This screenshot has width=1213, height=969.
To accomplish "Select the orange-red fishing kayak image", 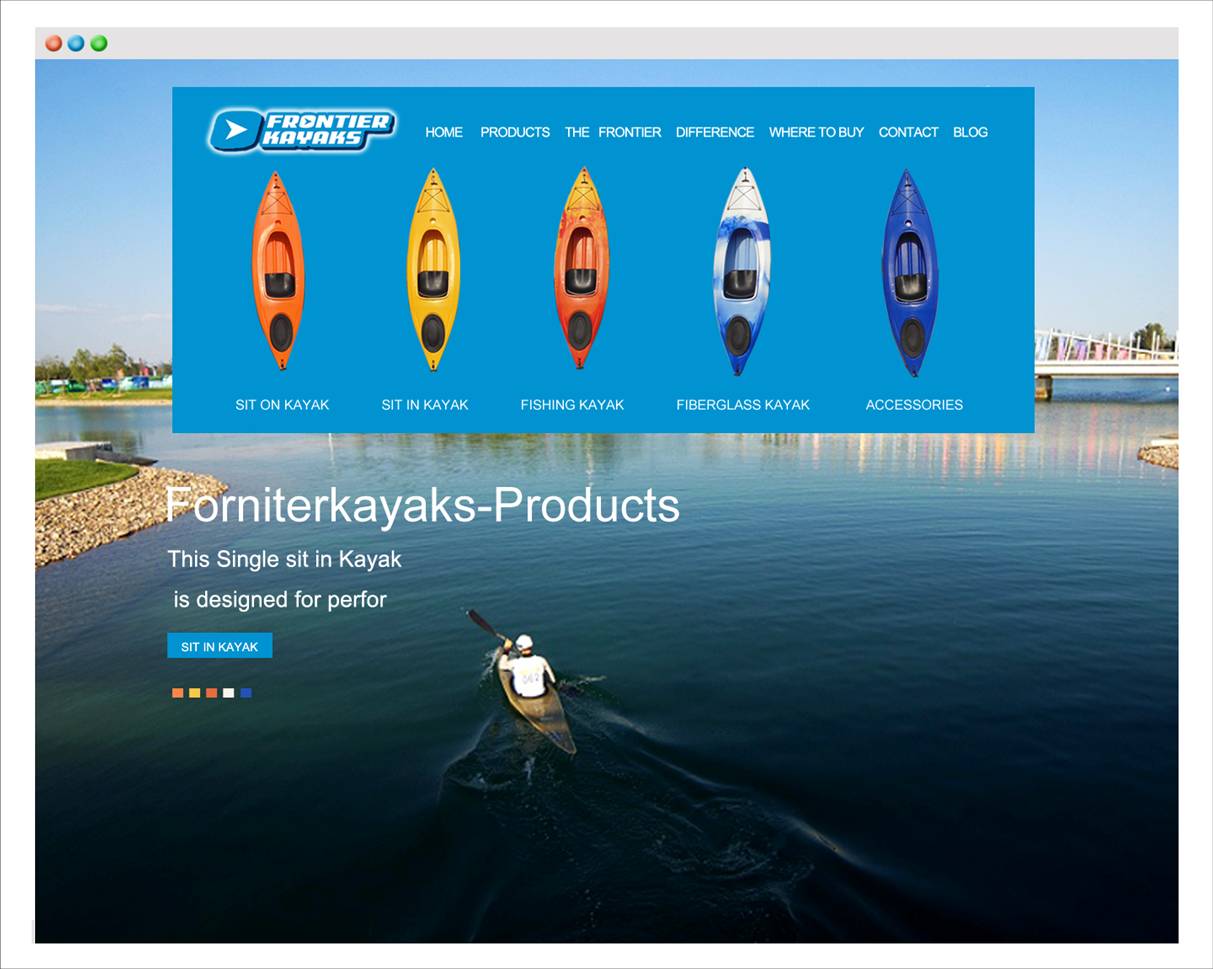I will coord(581,269).
